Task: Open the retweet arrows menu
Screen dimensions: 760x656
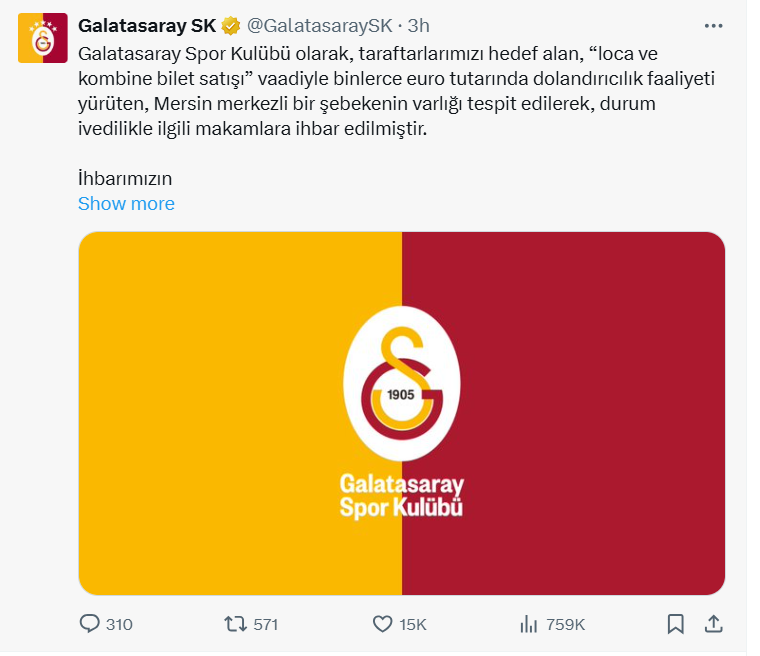Action: pos(235,624)
